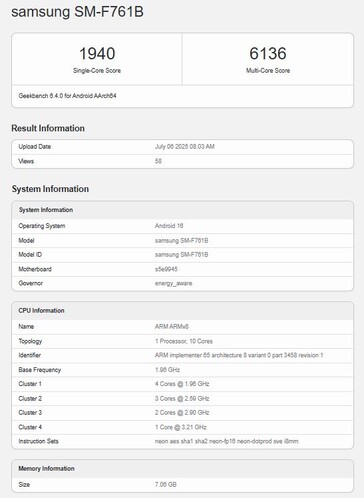Viewport: 364px width, 498px height.
Task: Click the Result Information heading
Action: click(x=48, y=128)
